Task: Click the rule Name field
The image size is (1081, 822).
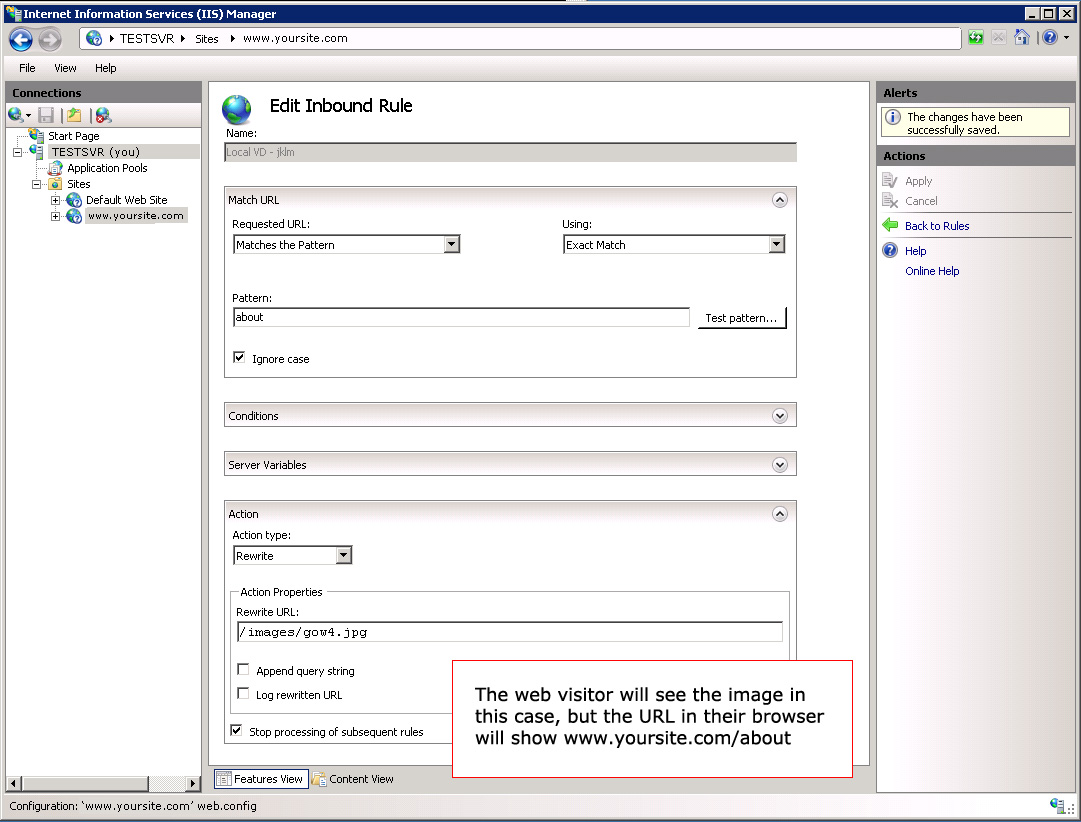Action: click(x=510, y=152)
